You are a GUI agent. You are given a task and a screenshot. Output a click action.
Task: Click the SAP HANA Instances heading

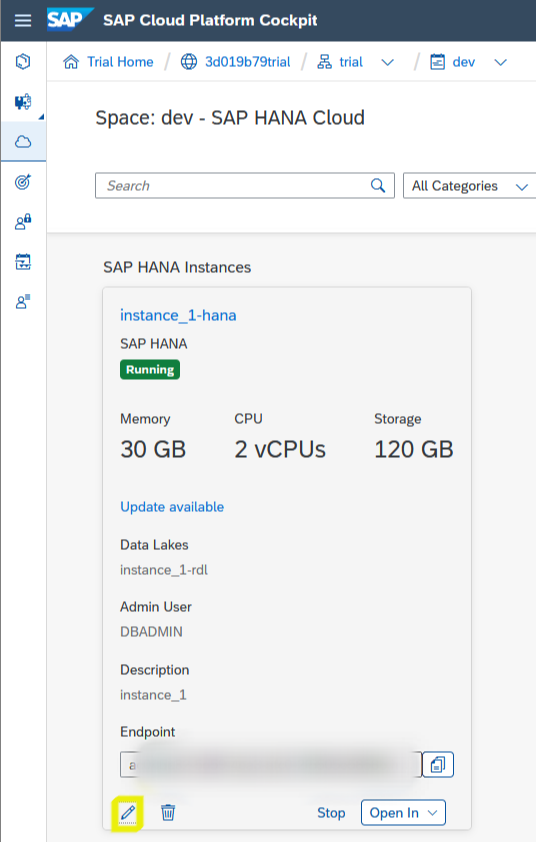(x=177, y=267)
